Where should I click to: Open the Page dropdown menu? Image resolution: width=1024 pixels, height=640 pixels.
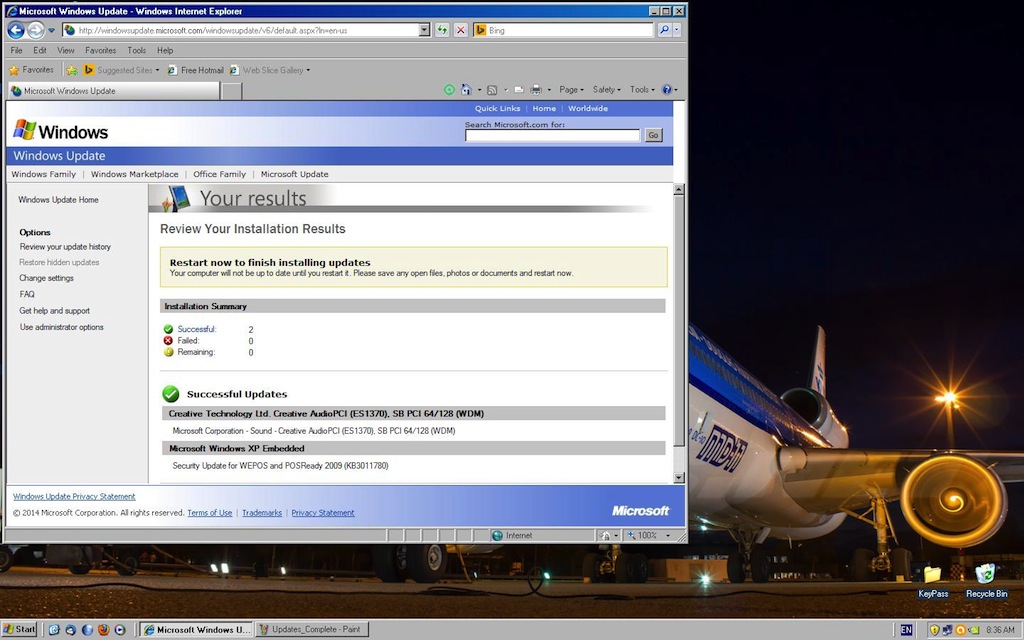point(571,89)
